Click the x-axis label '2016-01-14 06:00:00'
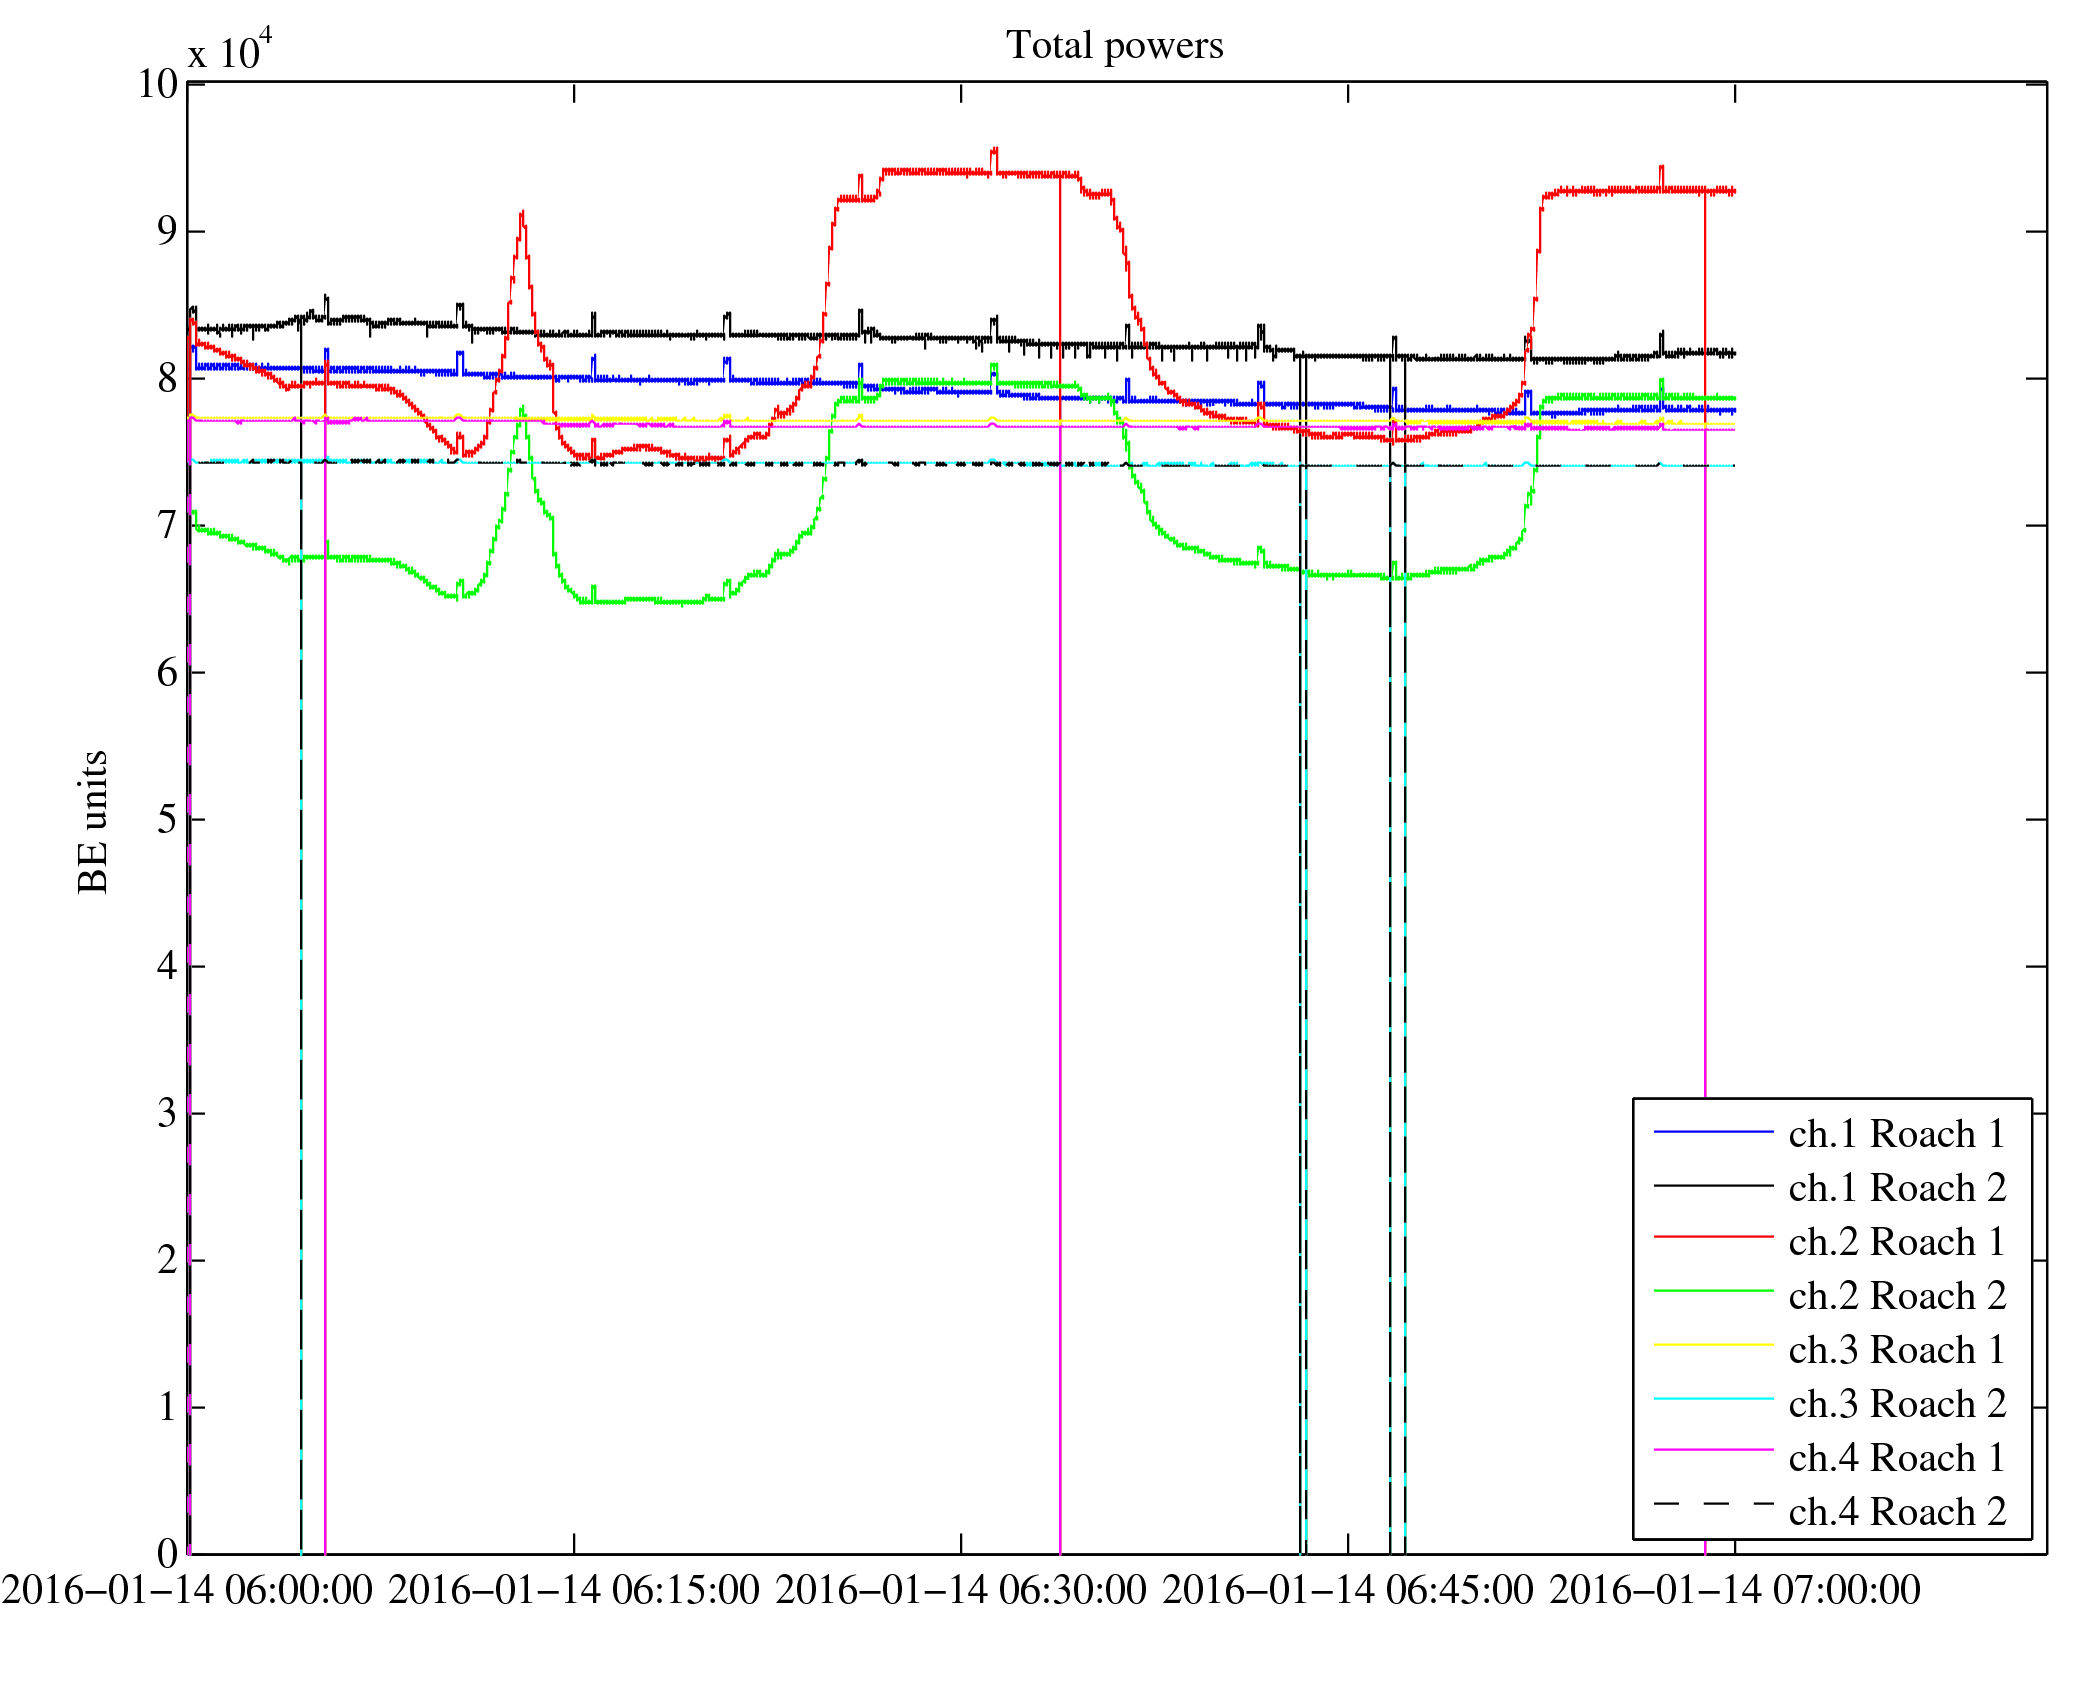The height and width of the screenshot is (1683, 2075). tap(187, 1590)
